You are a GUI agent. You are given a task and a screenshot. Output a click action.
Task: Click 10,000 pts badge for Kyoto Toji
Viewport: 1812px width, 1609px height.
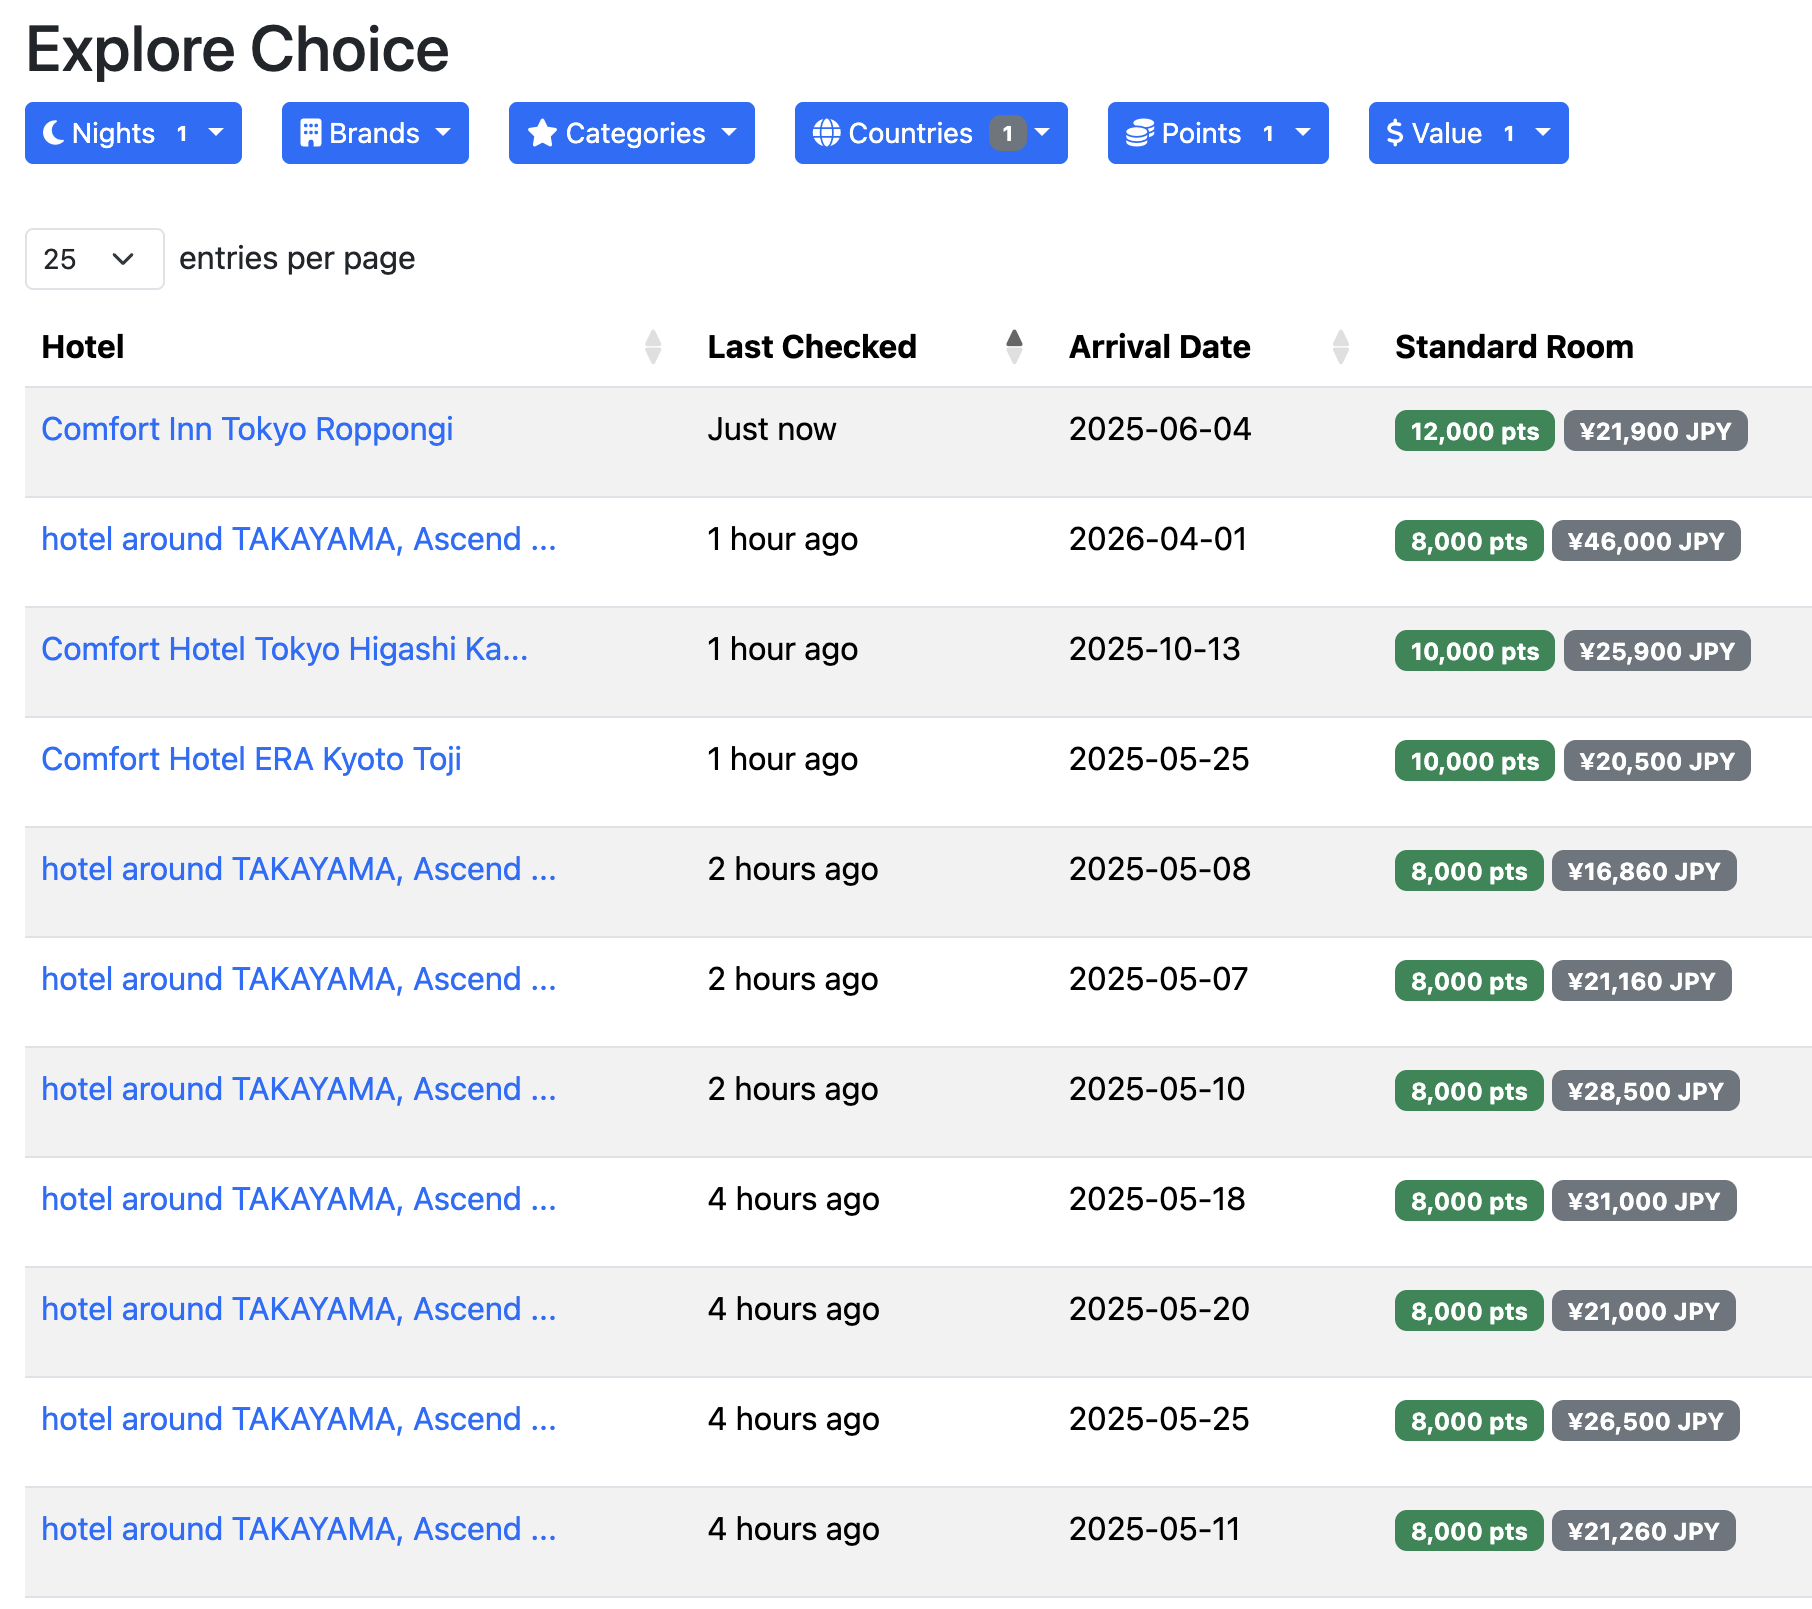click(x=1475, y=761)
